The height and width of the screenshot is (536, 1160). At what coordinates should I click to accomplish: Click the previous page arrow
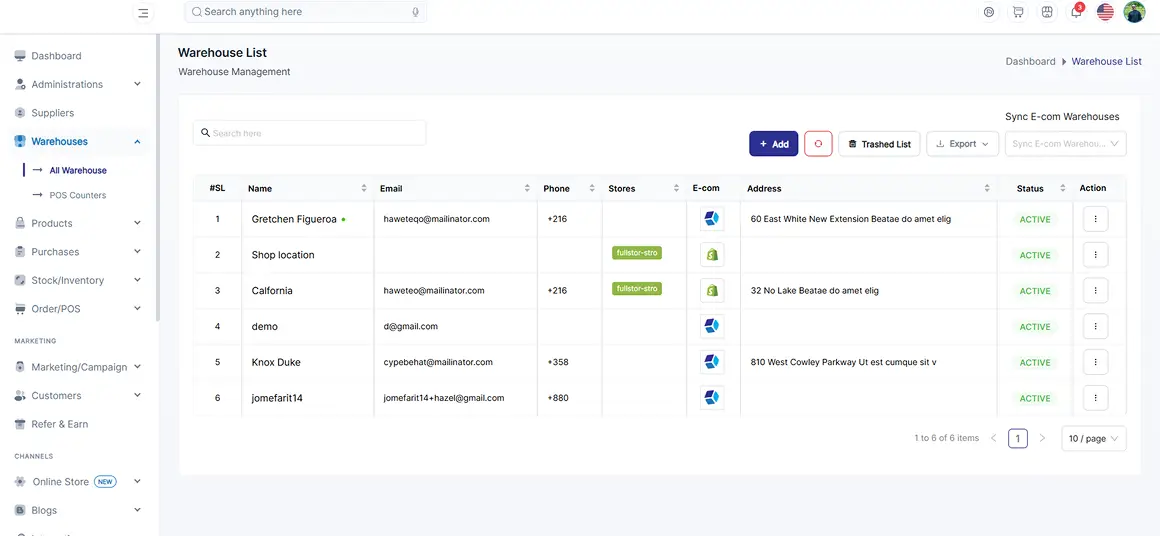[994, 438]
